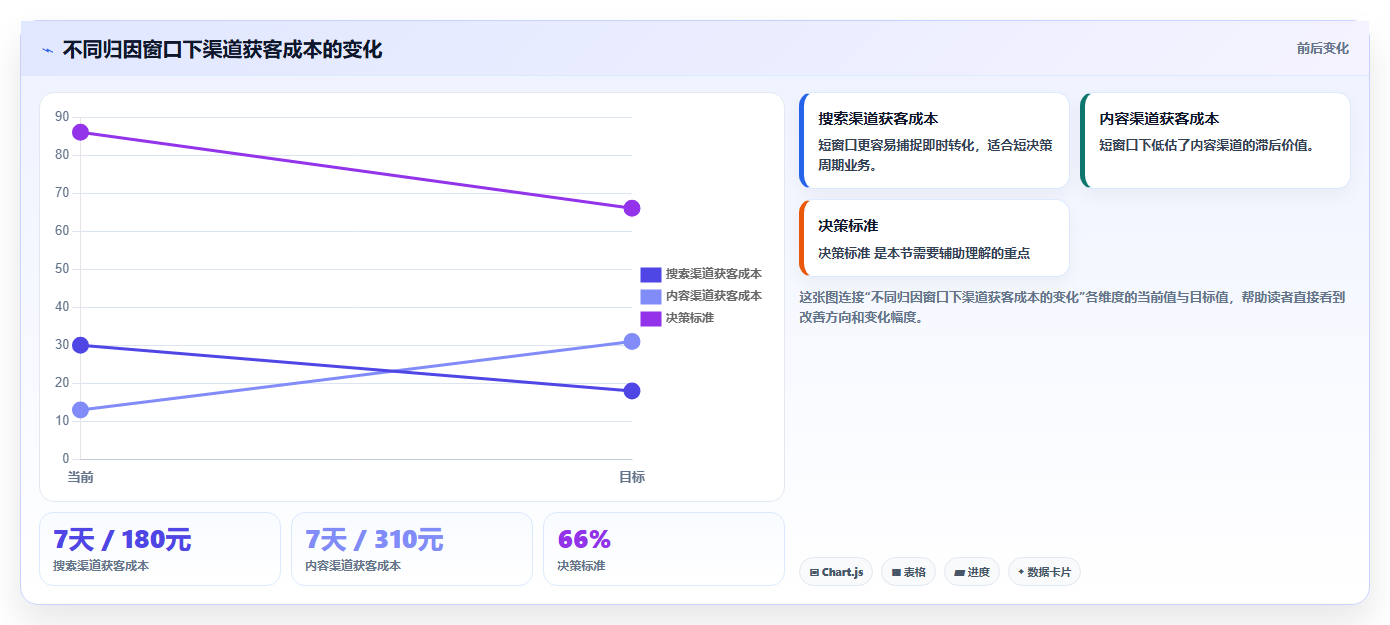Open the 内容渠道获客成本 info card
Image resolution: width=1390 pixels, height=625 pixels.
tap(1215, 141)
